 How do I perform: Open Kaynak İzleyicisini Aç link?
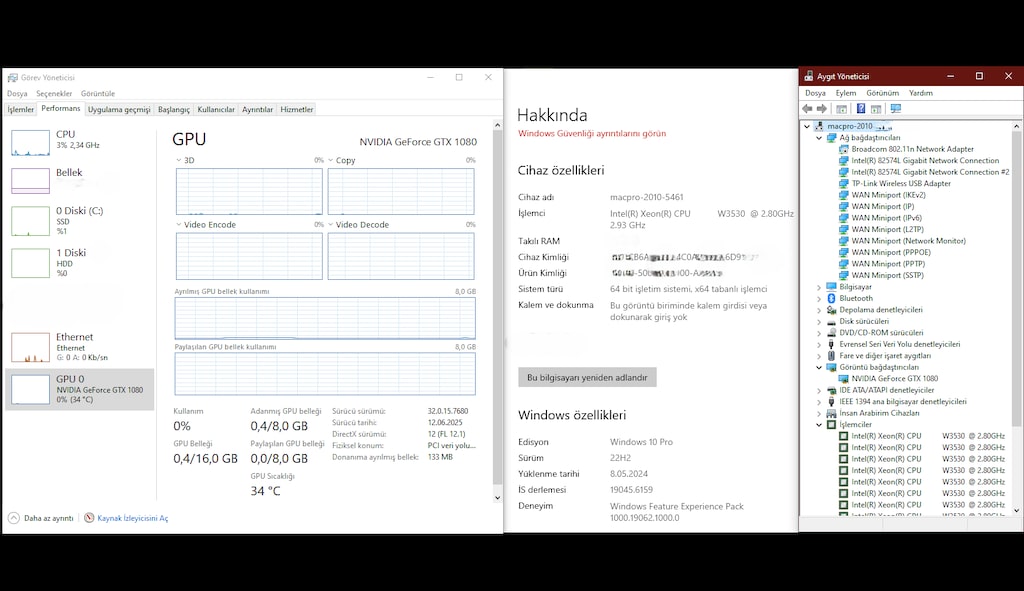(133, 519)
